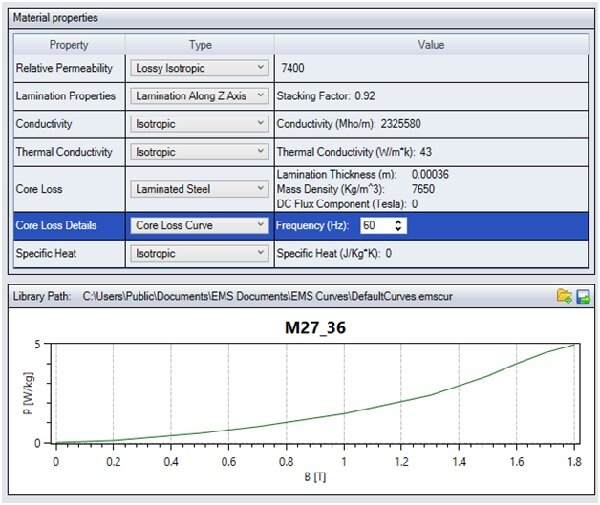The height and width of the screenshot is (505, 600).
Task: Select Thermal Conductivity value 43
Action: point(426,152)
